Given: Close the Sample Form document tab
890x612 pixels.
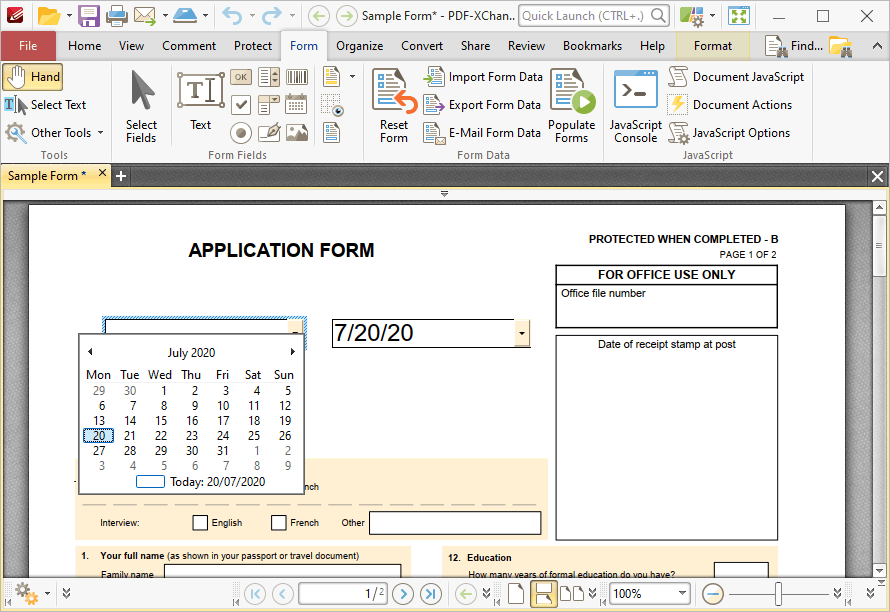Looking at the screenshot, I should tap(102, 173).
